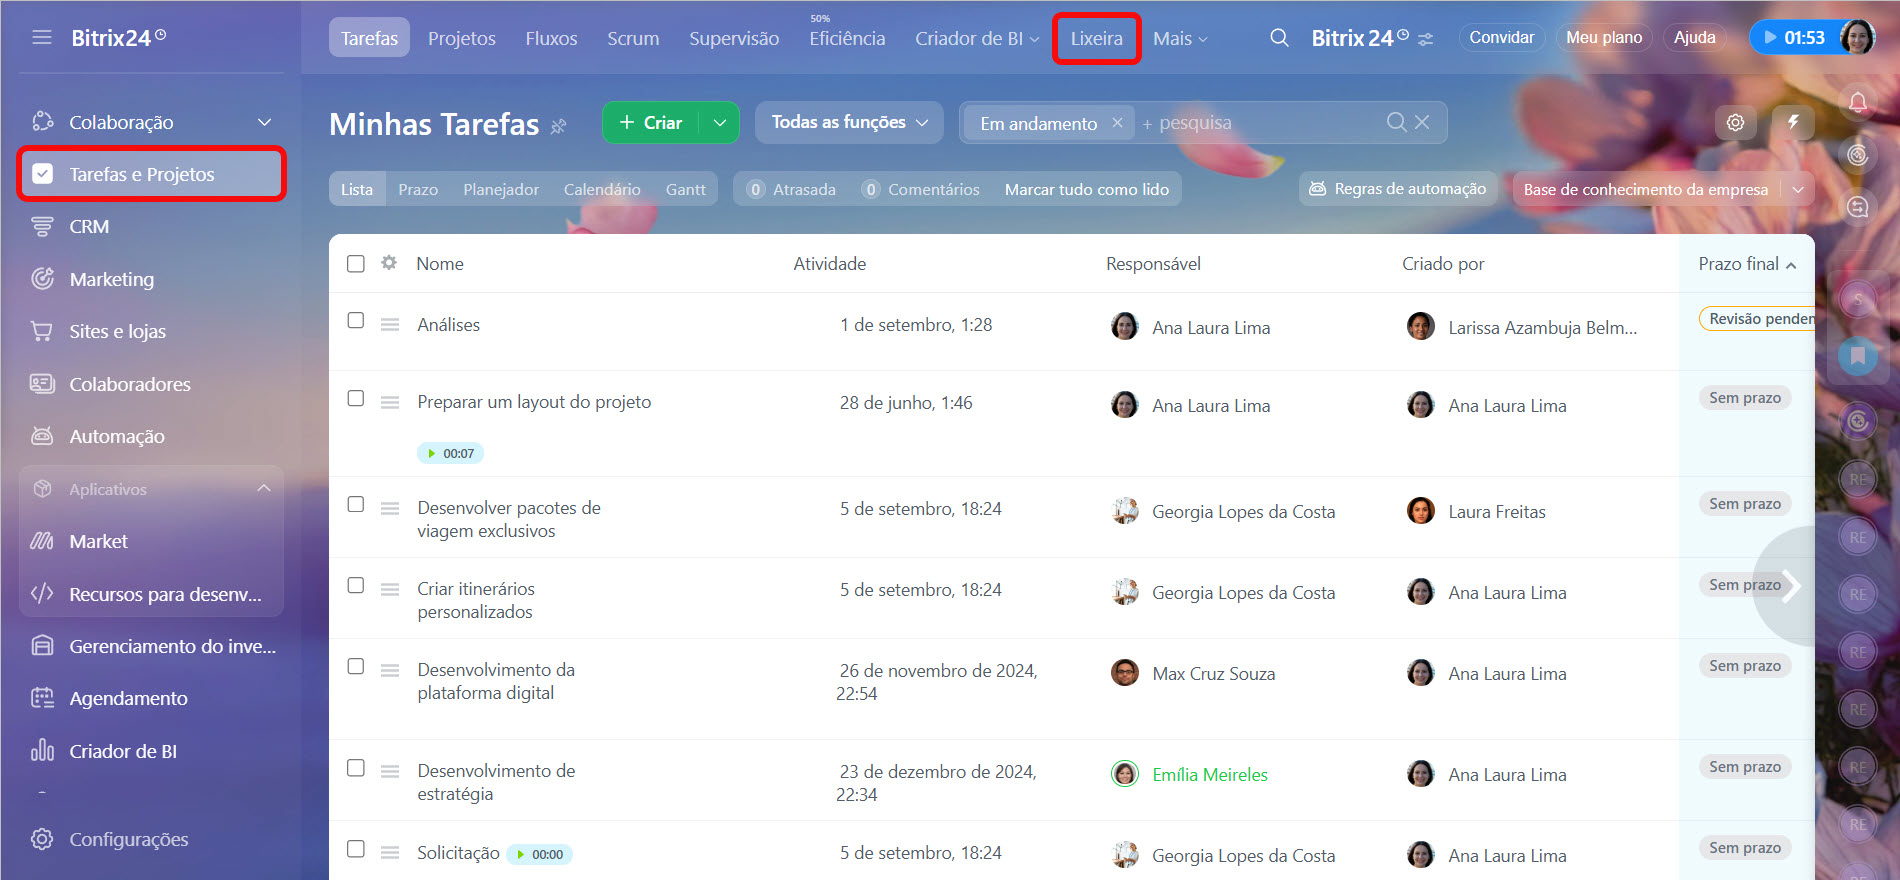Select the Análises task checkbox

coord(356,321)
